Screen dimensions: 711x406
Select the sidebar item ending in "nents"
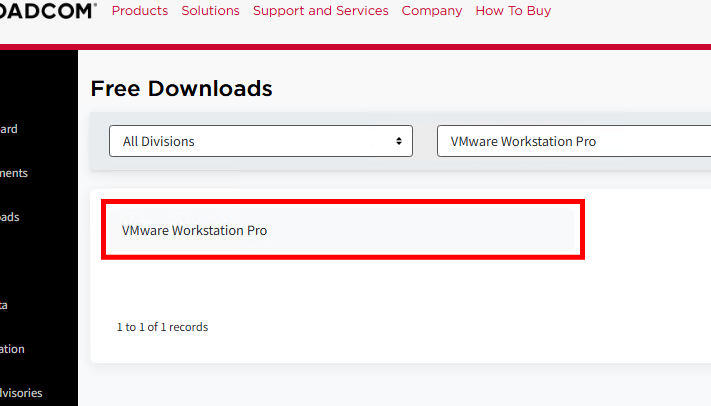click(x=14, y=173)
